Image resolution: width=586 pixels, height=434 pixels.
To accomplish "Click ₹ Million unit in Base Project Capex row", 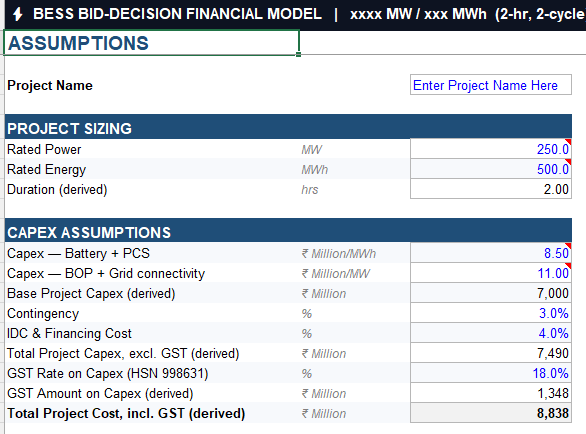I will coord(324,294).
